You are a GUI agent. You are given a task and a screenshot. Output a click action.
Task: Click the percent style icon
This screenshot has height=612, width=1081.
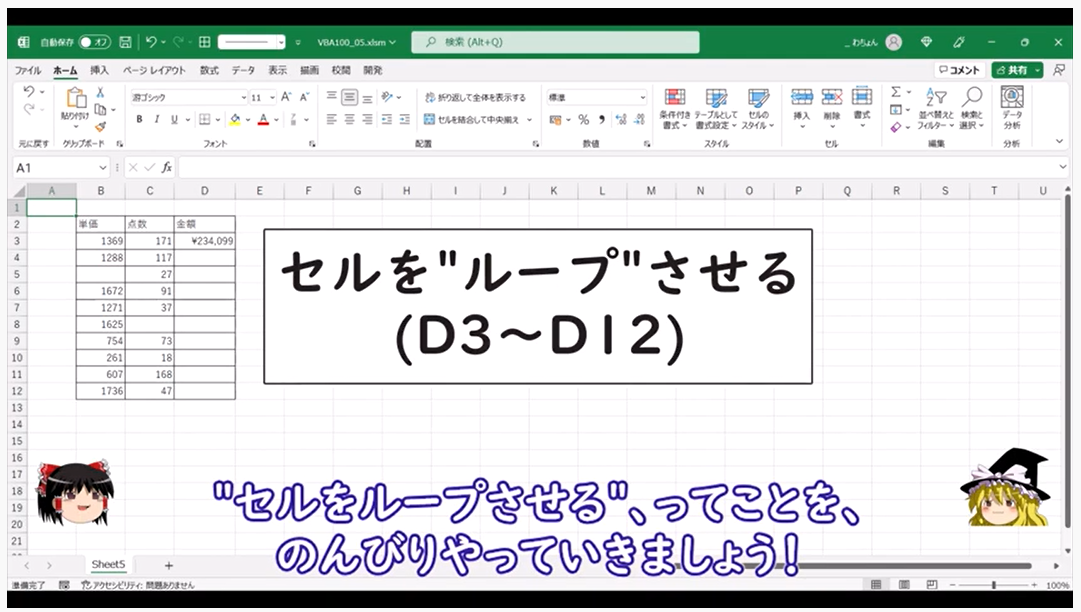583,119
